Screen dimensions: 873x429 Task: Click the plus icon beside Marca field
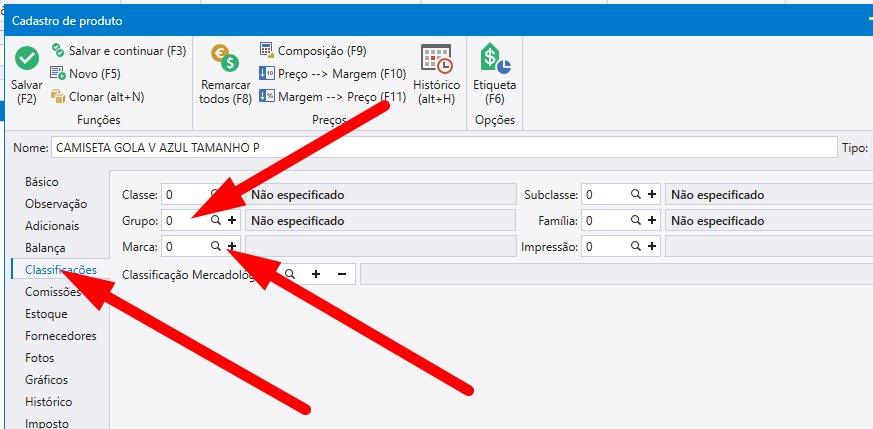(x=232, y=245)
